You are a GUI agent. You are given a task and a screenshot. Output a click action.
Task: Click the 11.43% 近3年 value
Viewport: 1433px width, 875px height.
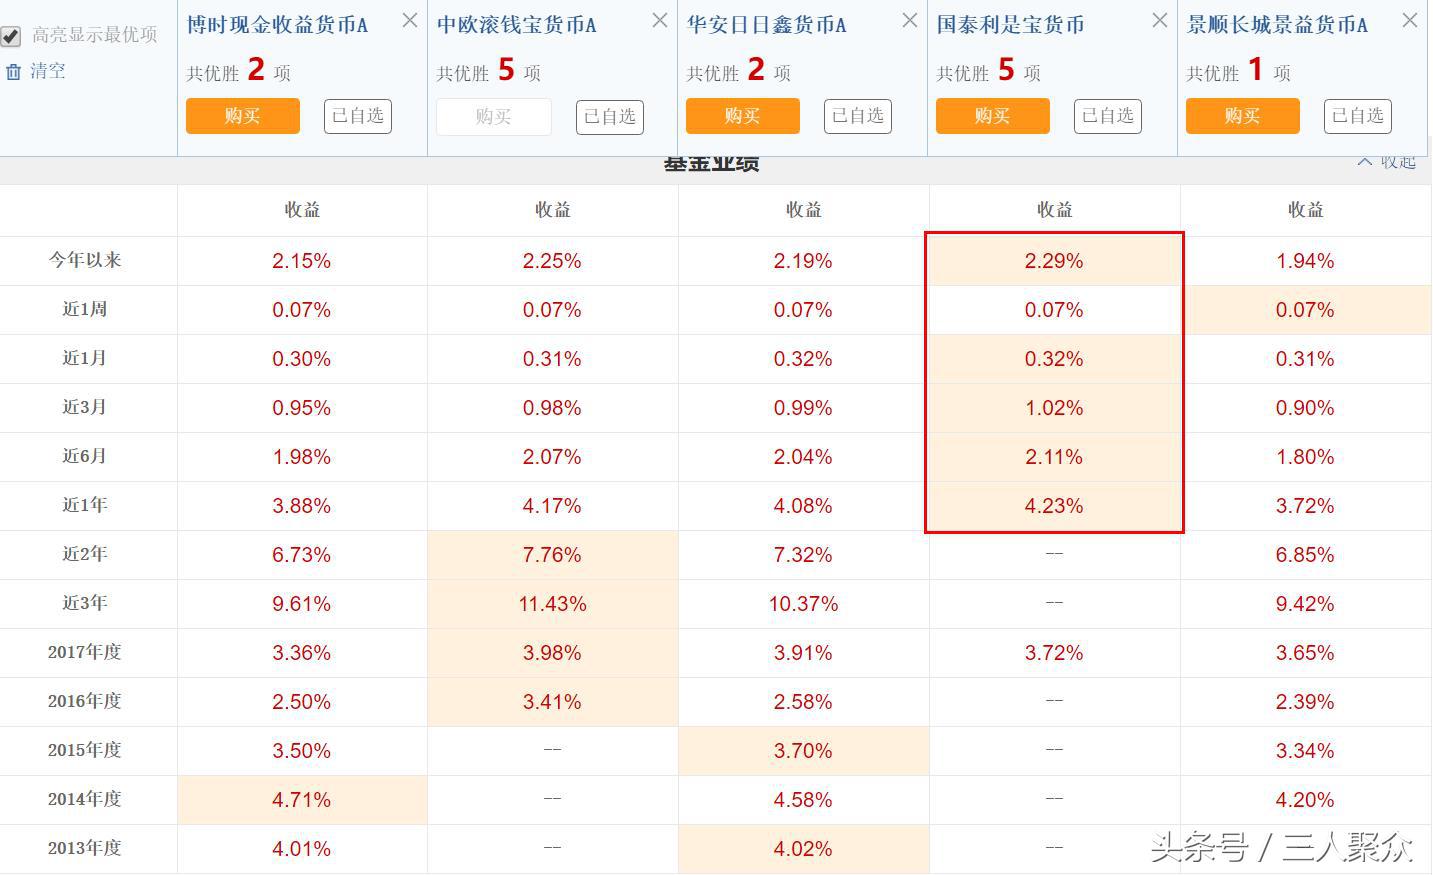pos(553,604)
